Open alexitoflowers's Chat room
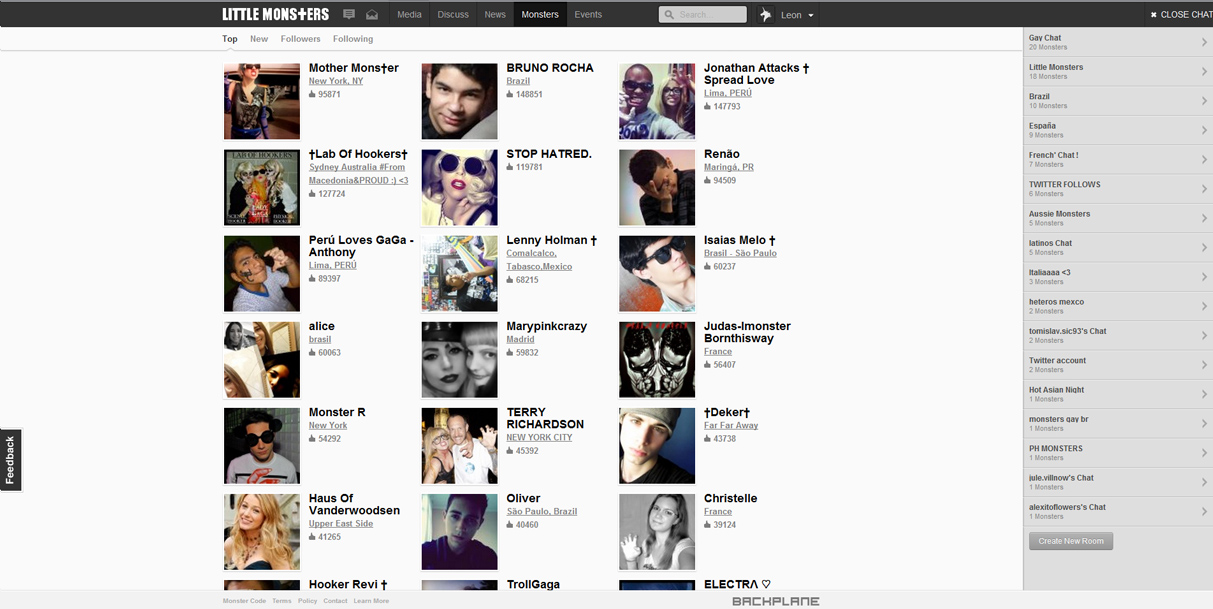Image resolution: width=1213 pixels, height=609 pixels. pos(1118,511)
